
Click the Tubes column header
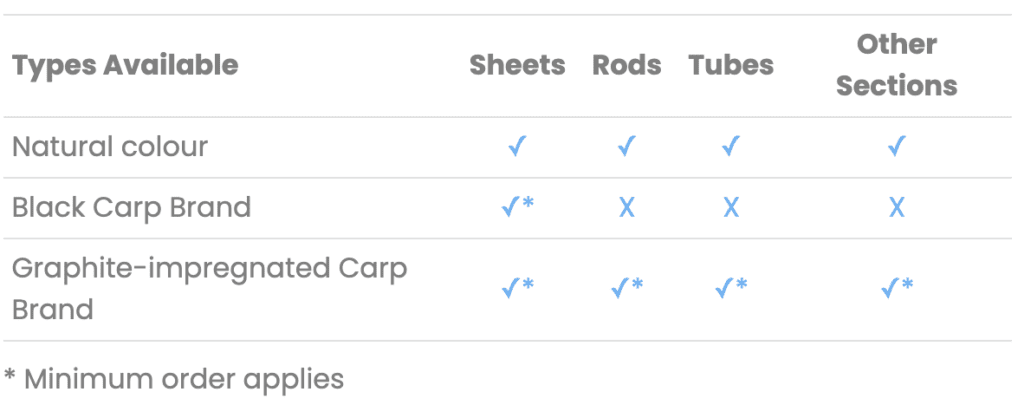coord(731,66)
